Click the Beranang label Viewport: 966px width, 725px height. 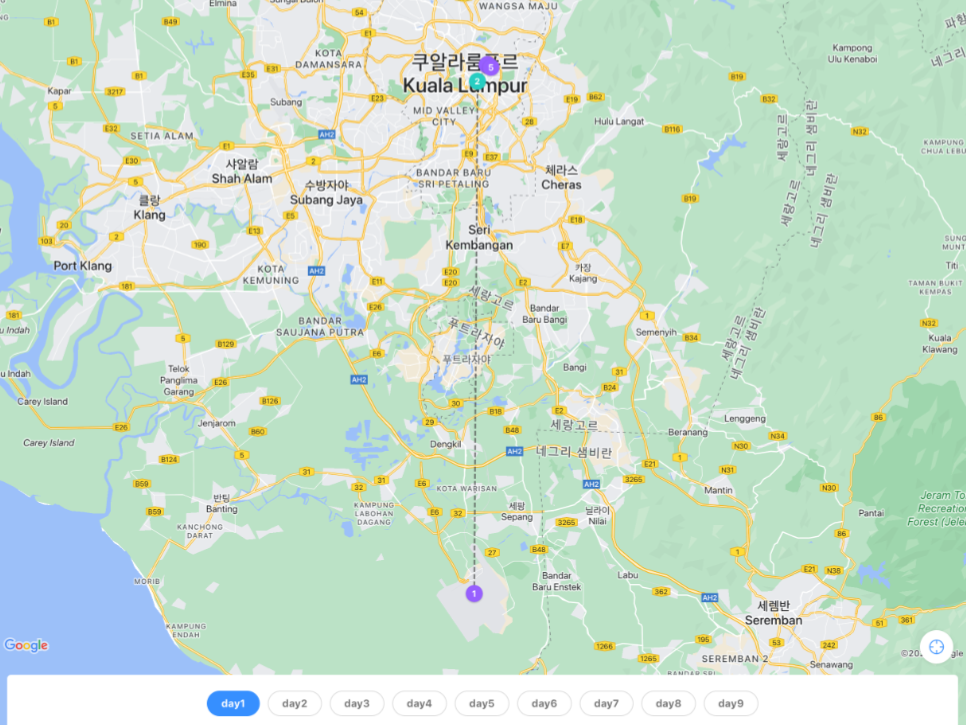(x=688, y=432)
